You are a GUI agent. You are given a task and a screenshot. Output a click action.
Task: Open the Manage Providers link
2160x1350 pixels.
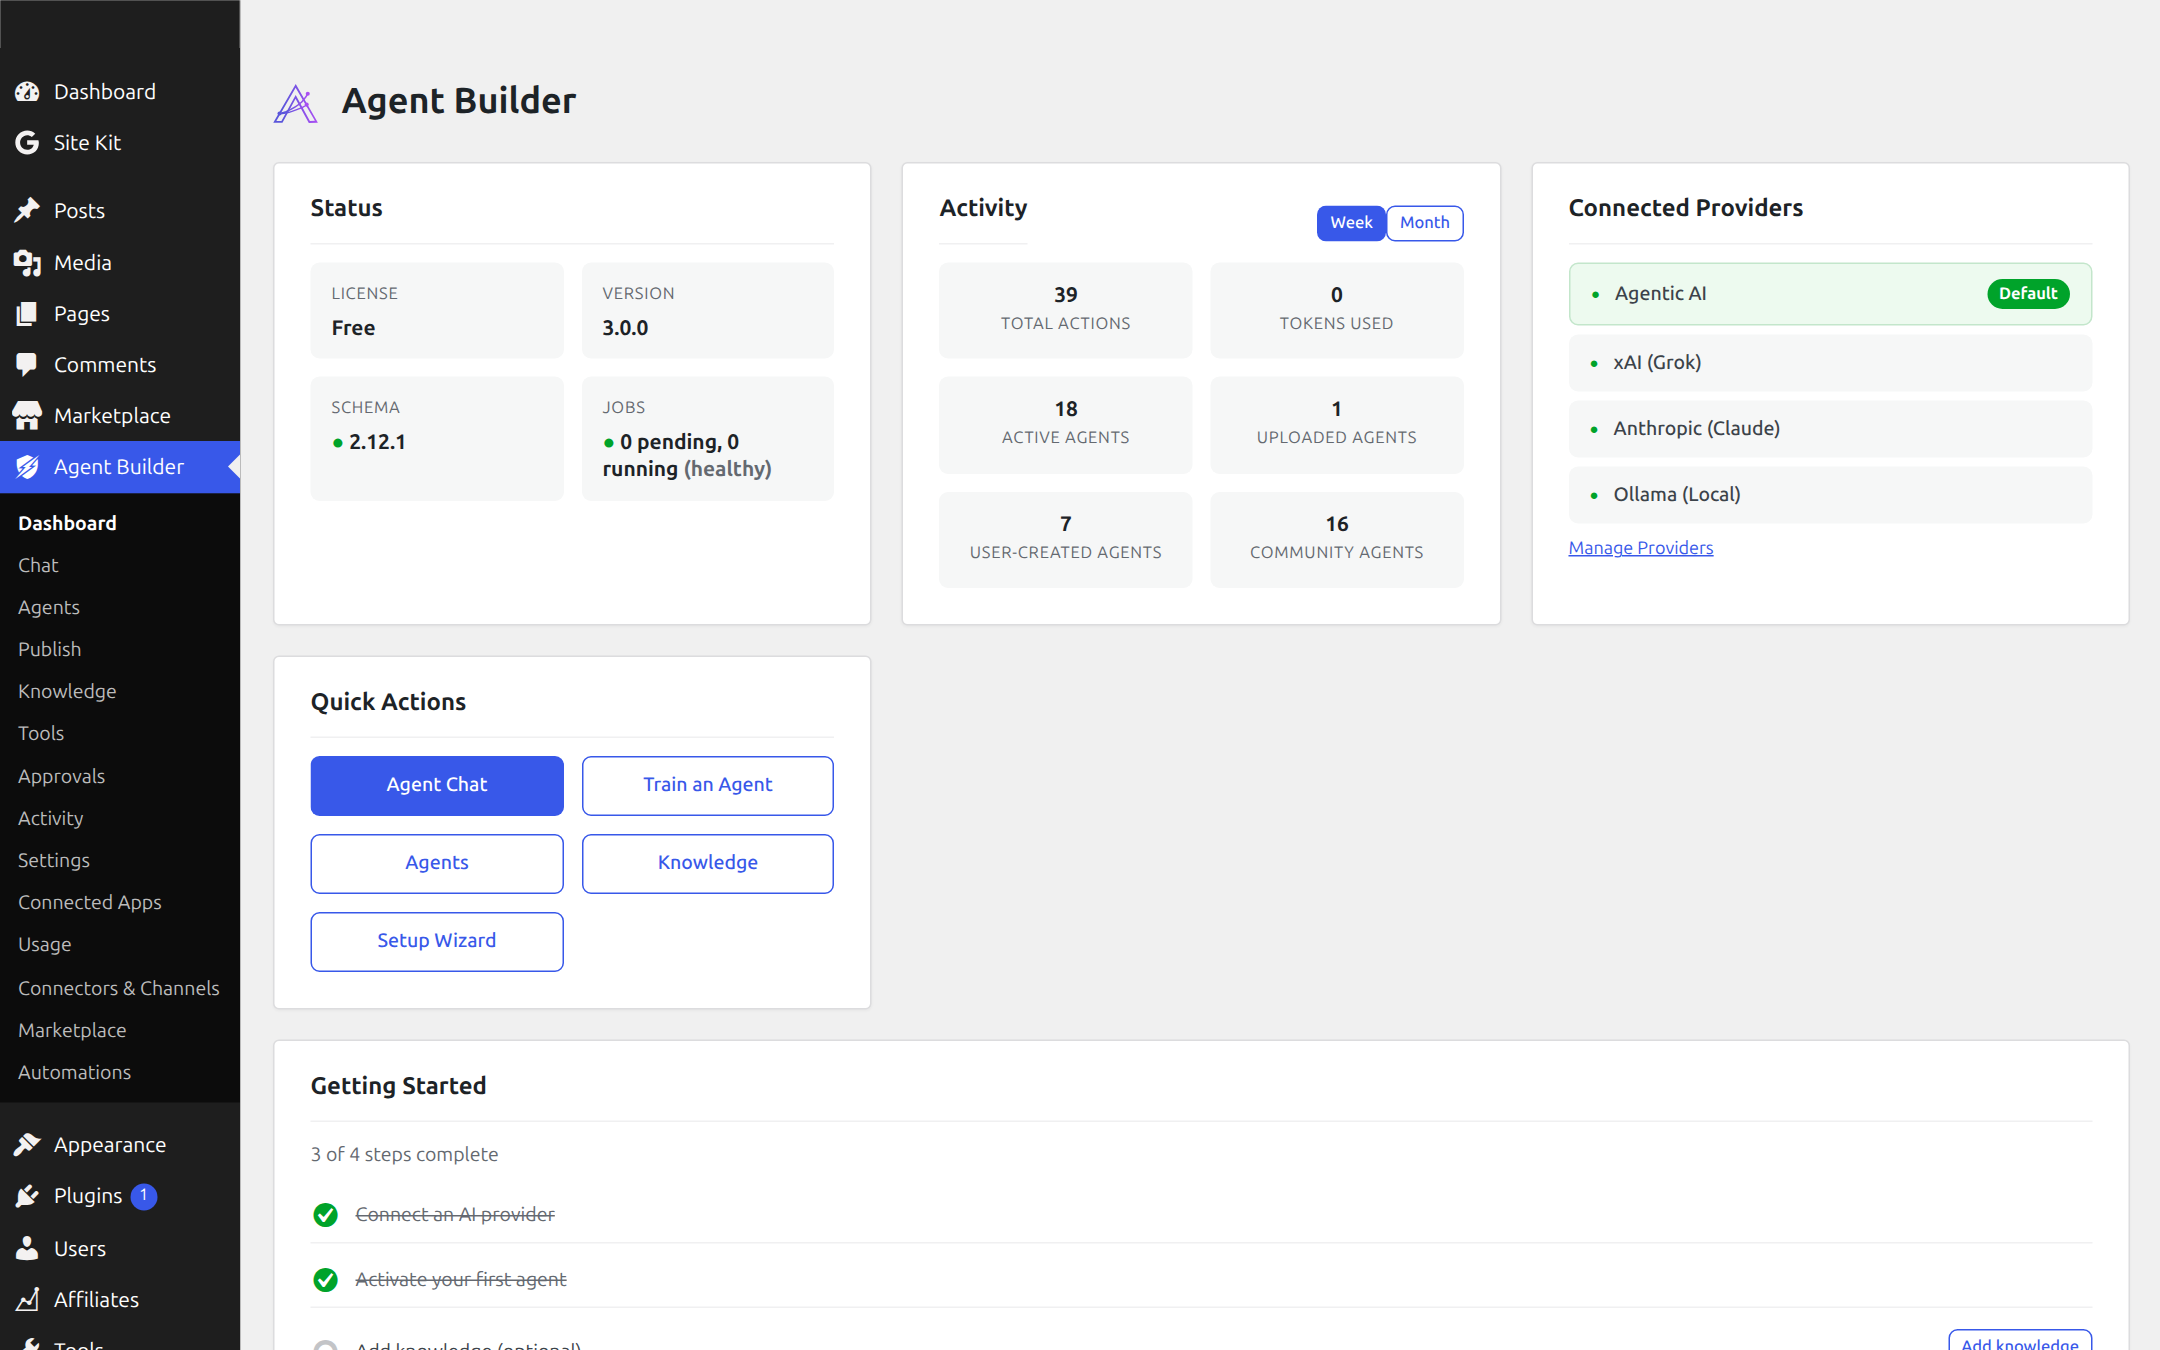tap(1640, 548)
